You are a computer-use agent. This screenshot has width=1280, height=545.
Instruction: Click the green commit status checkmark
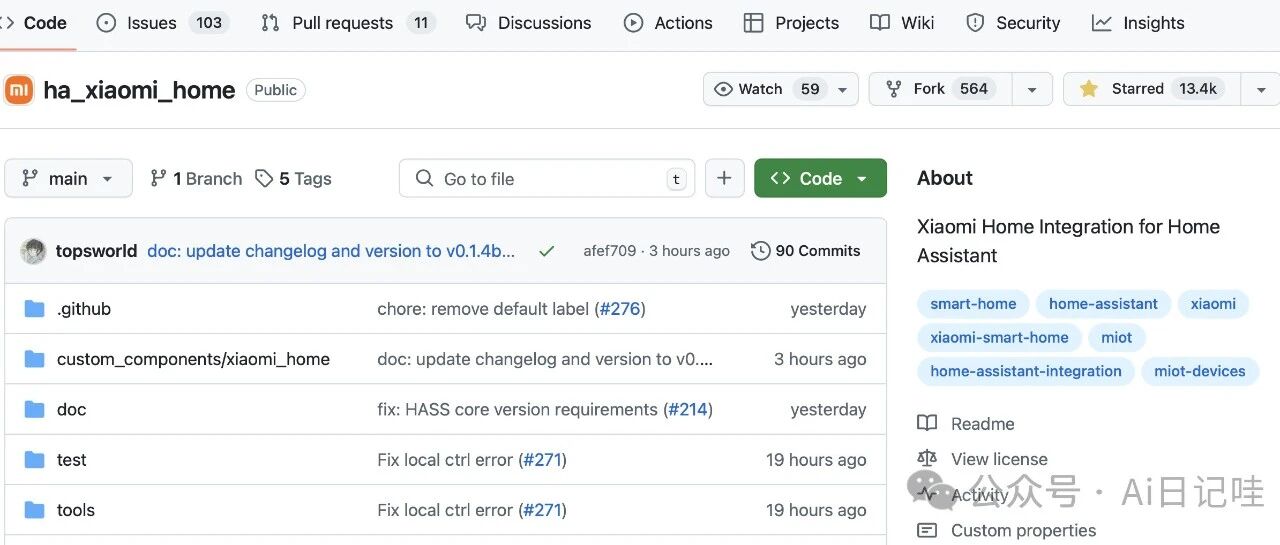point(546,251)
